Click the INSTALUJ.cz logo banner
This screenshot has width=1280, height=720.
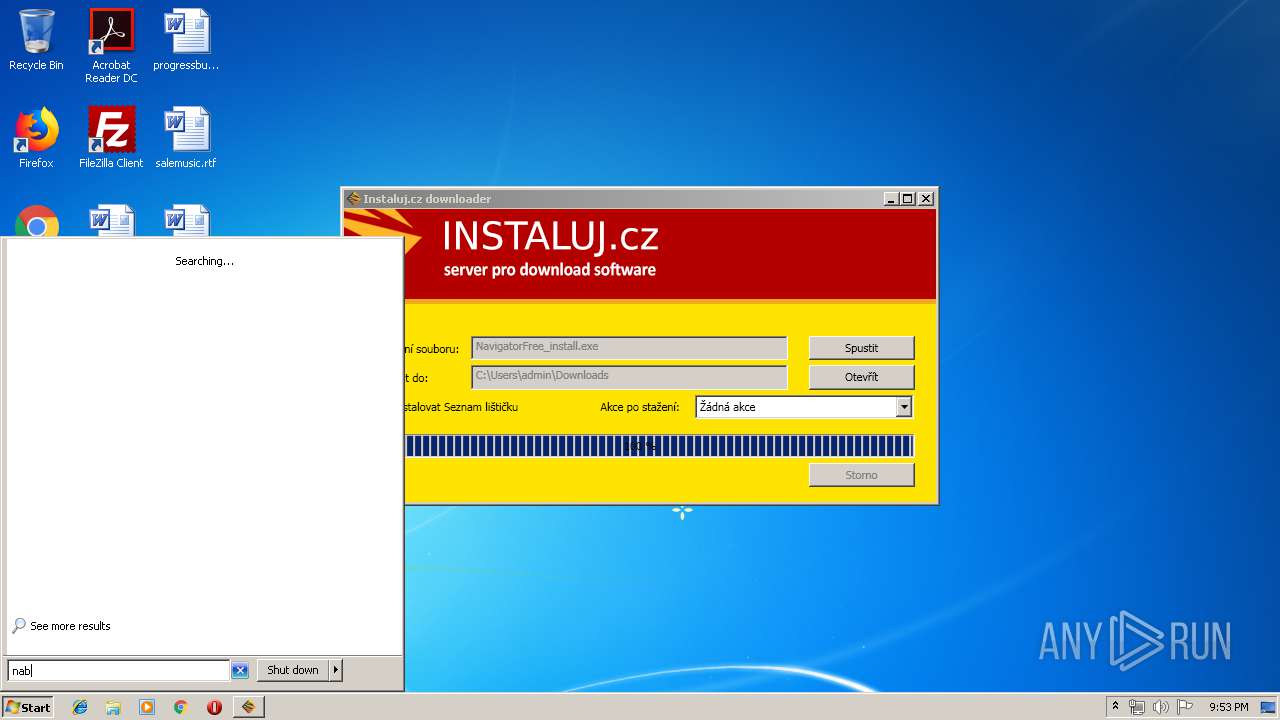coord(640,254)
